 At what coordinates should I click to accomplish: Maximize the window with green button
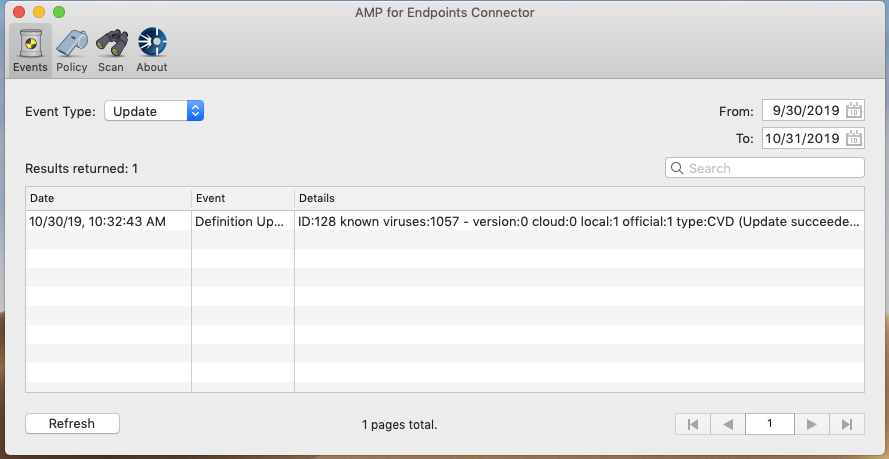[58, 12]
